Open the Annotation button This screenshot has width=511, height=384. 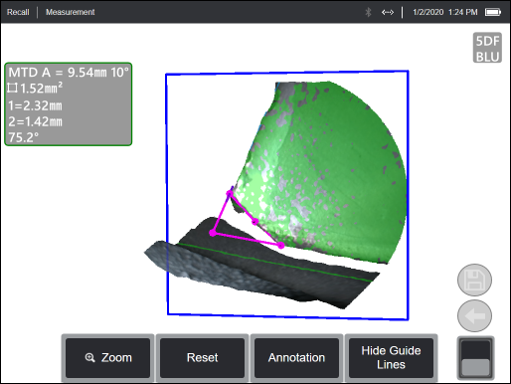[x=297, y=358]
